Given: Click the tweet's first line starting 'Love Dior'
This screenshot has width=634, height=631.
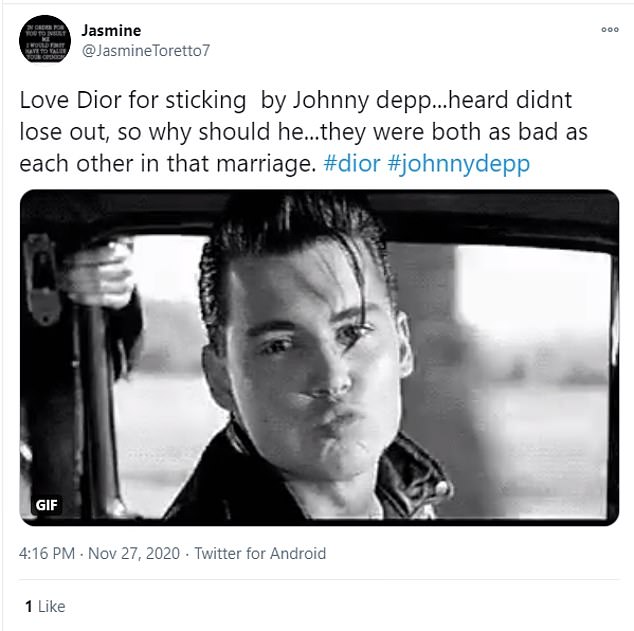Looking at the screenshot, I should coord(293,103).
